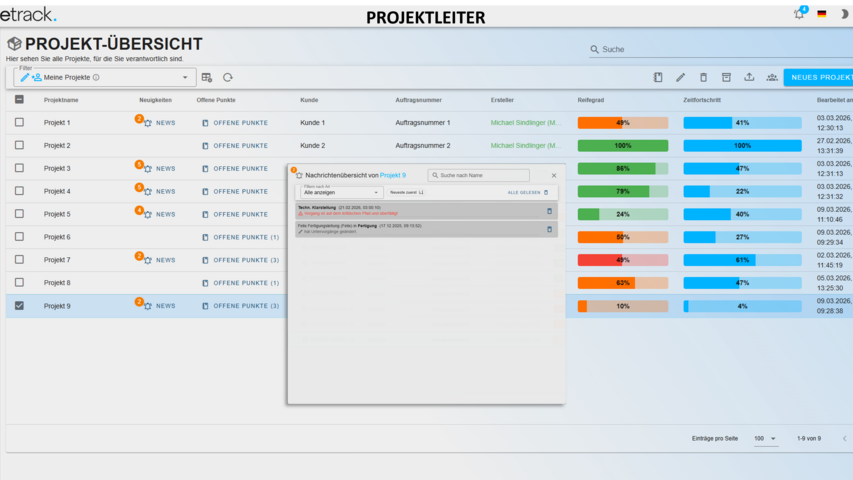Open news bell for Projekt 4
The width and height of the screenshot is (853, 480).
click(148, 192)
